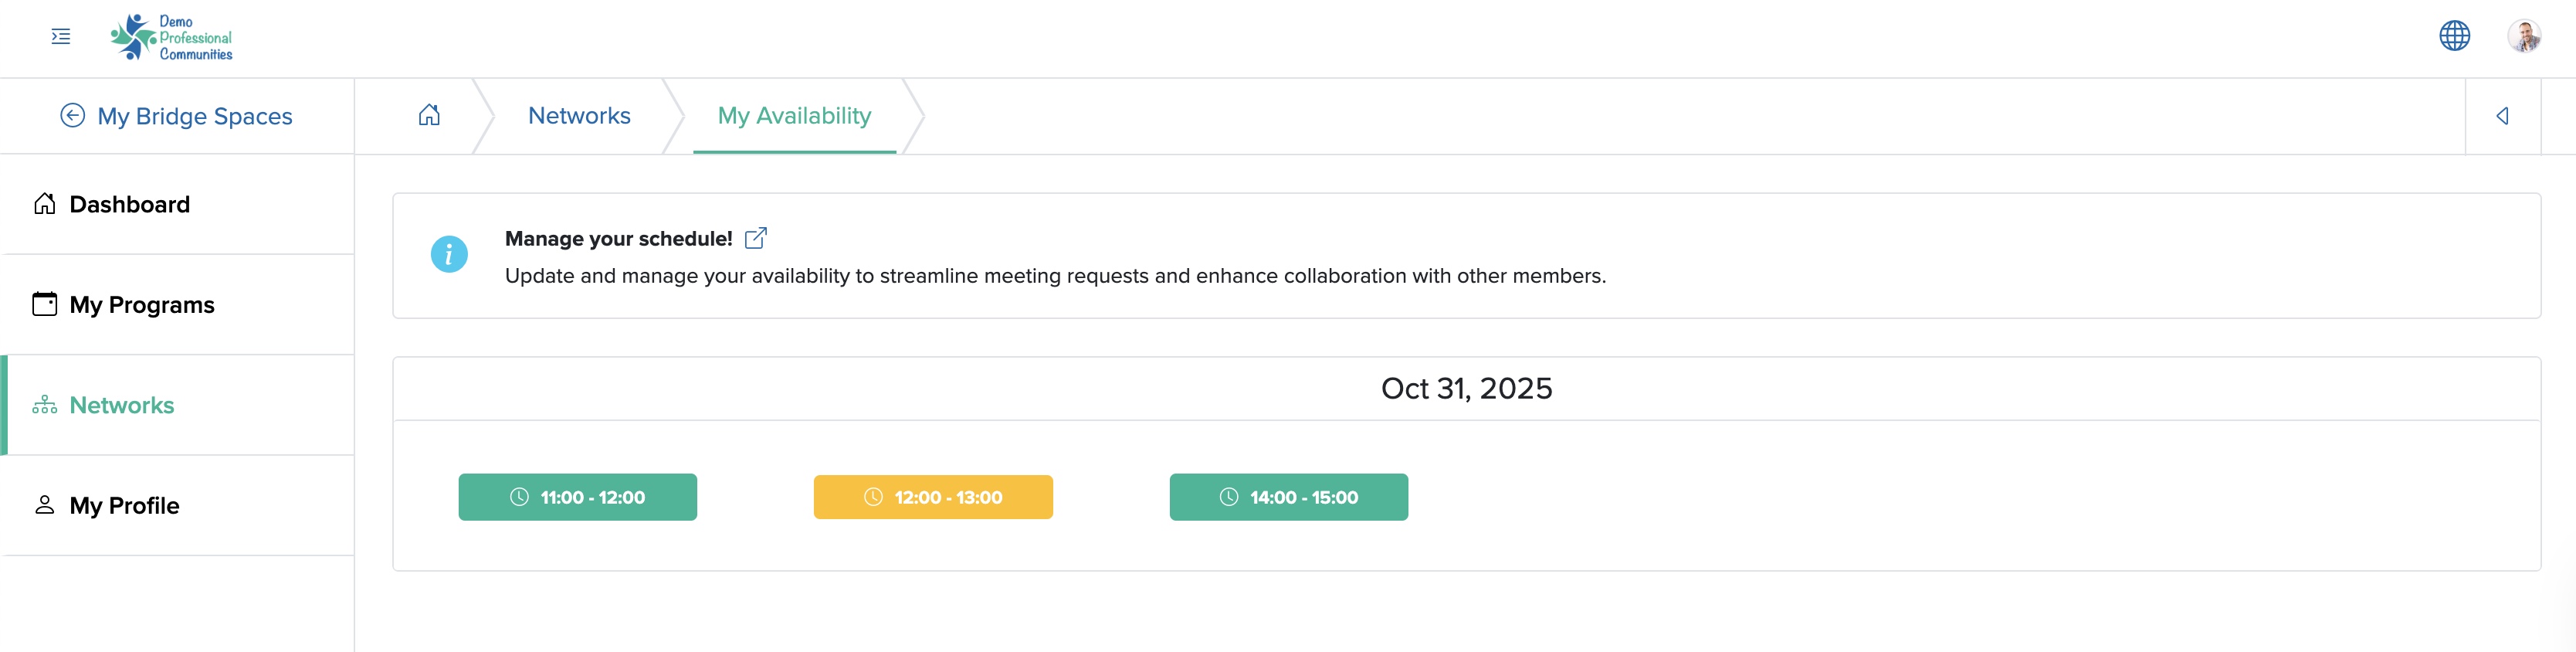This screenshot has height=652, width=2576.
Task: Open the Manage your schedule external link icon
Action: click(756, 238)
